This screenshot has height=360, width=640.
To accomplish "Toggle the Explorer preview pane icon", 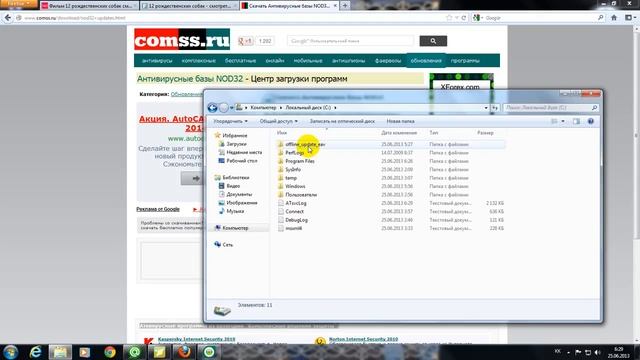I will [576, 121].
